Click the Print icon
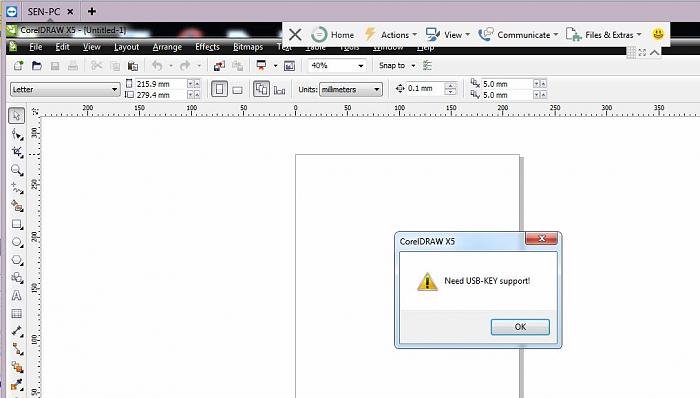This screenshot has width=700, height=398. [x=73, y=66]
